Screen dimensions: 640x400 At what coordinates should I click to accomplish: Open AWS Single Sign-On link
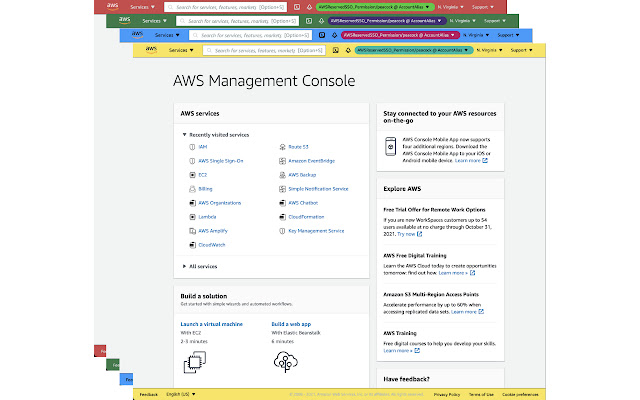[221, 161]
